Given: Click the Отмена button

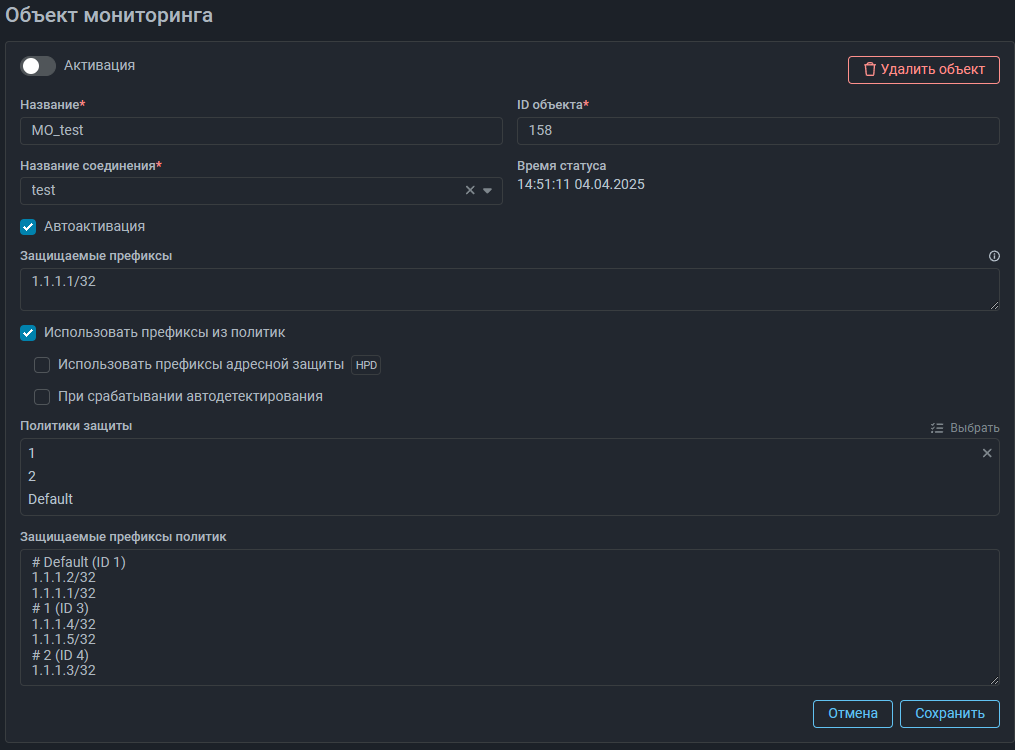Looking at the screenshot, I should 852,713.
